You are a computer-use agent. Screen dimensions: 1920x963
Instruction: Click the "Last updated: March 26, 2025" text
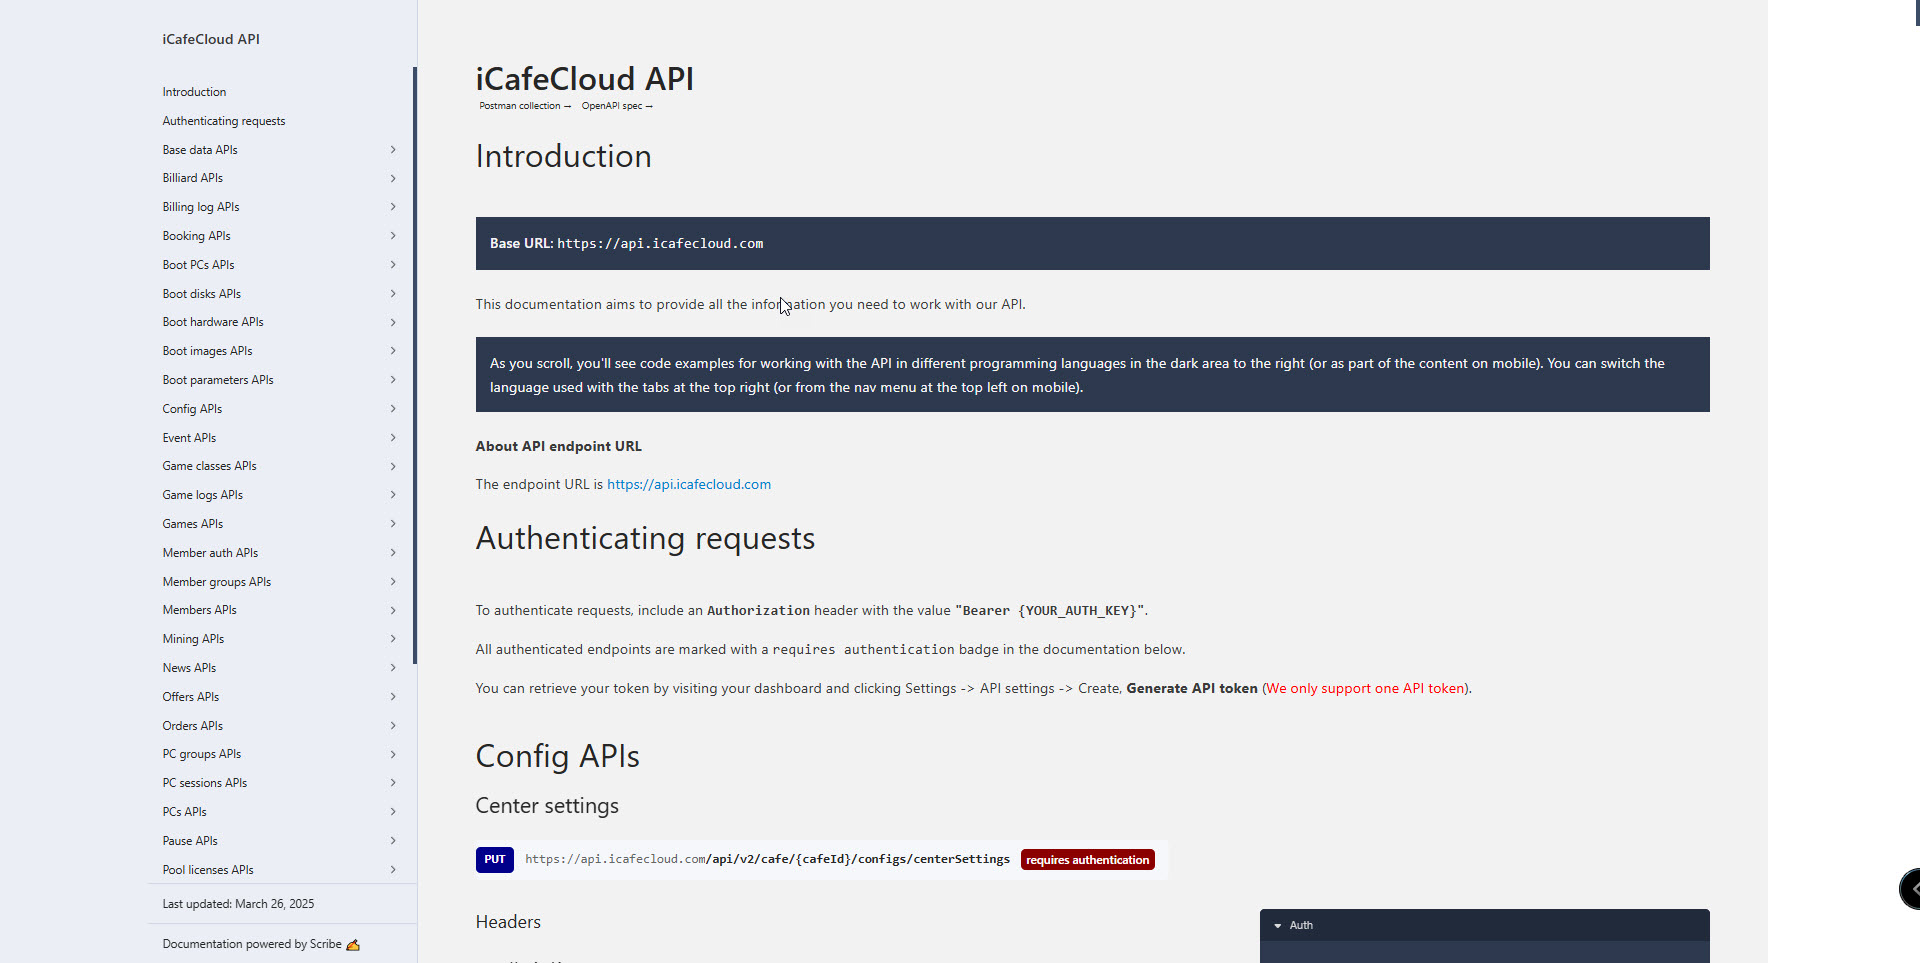pos(238,904)
